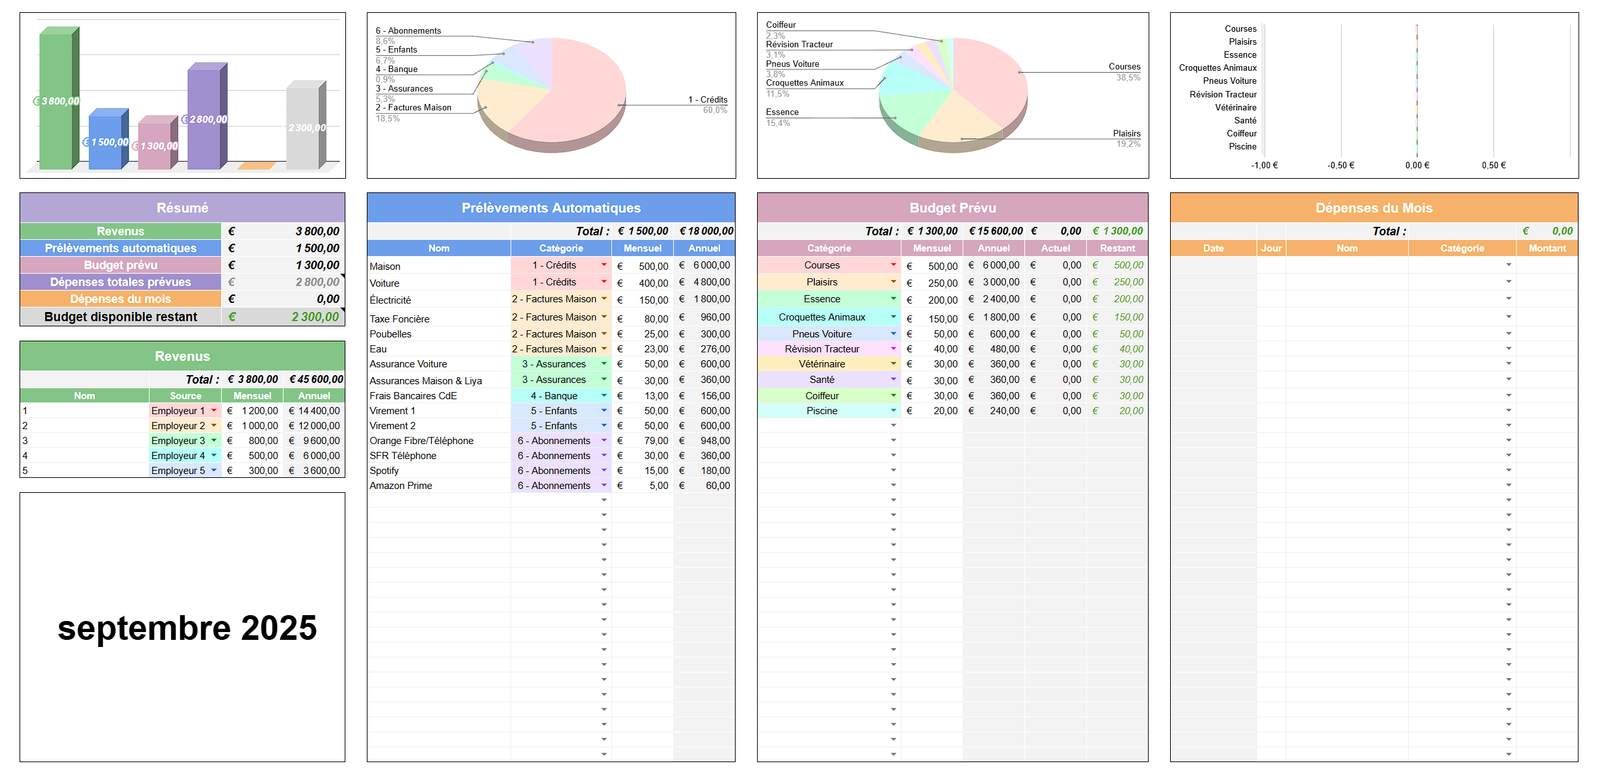
Task: Click the Budget disponible restant label
Action: tap(120, 317)
